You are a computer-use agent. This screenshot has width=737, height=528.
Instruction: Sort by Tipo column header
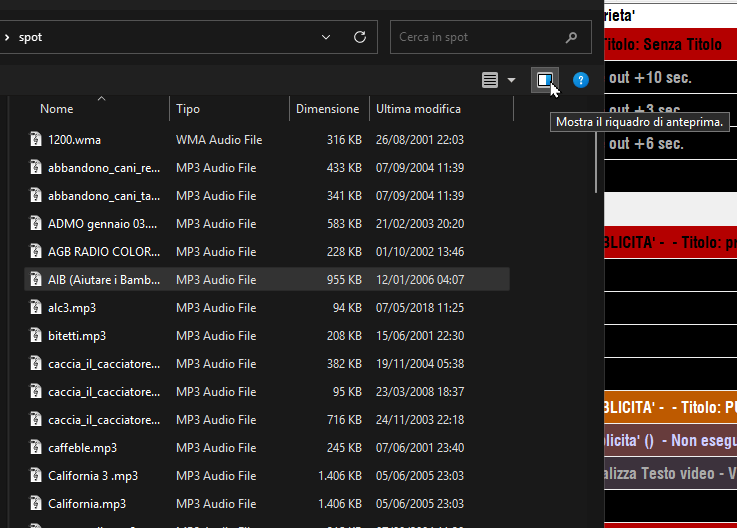pyautogui.click(x=188, y=109)
